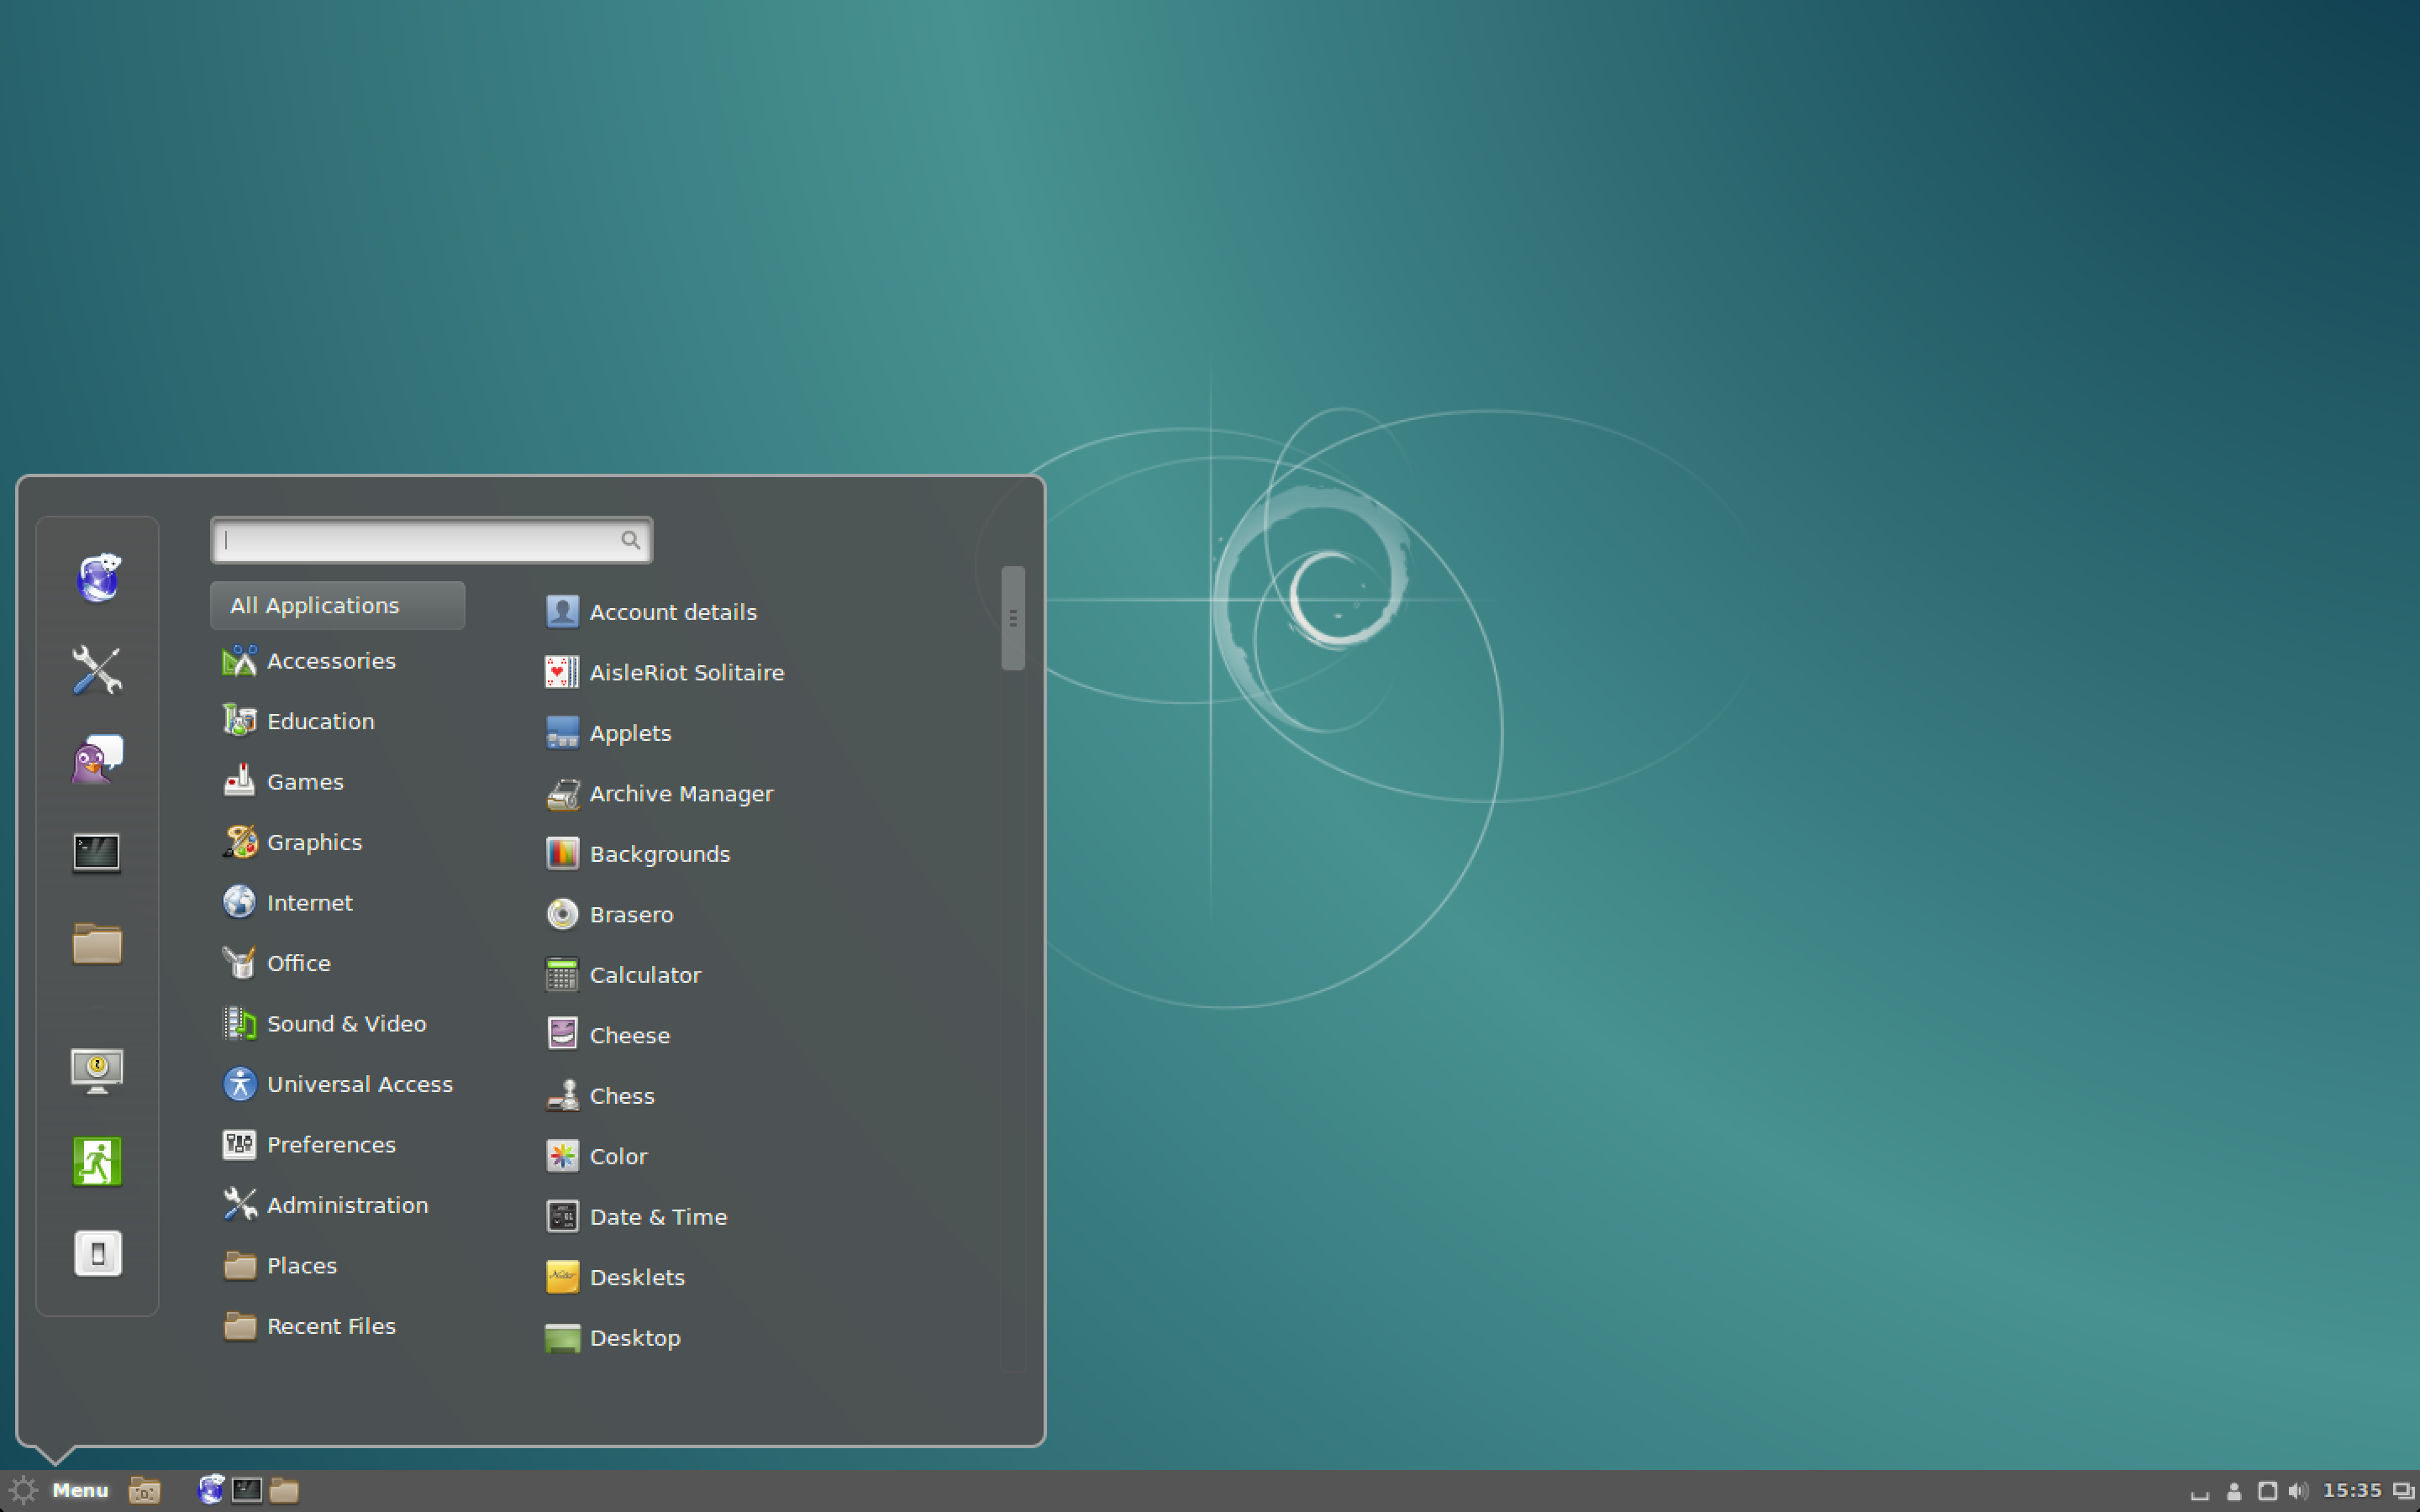The image size is (2420, 1512).
Task: Select the Chess game icon
Action: coord(565,1095)
